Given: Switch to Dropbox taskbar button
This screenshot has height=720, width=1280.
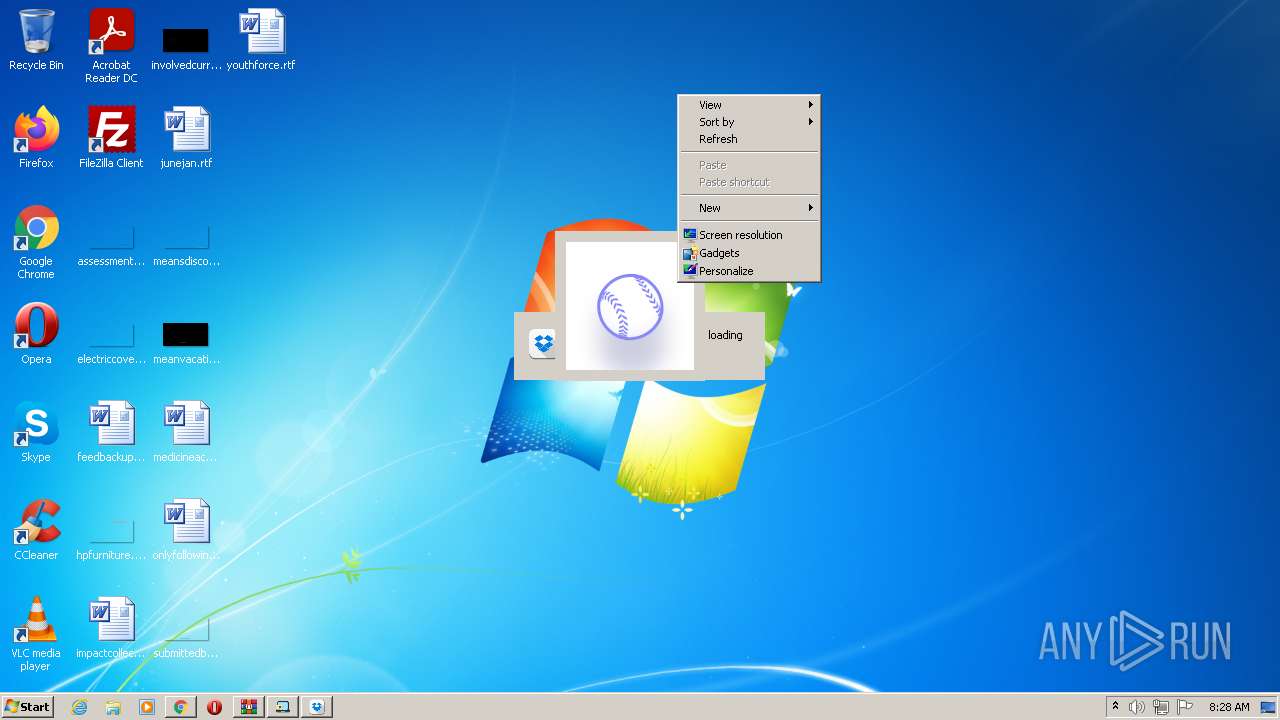Looking at the screenshot, I should pyautogui.click(x=317, y=707).
